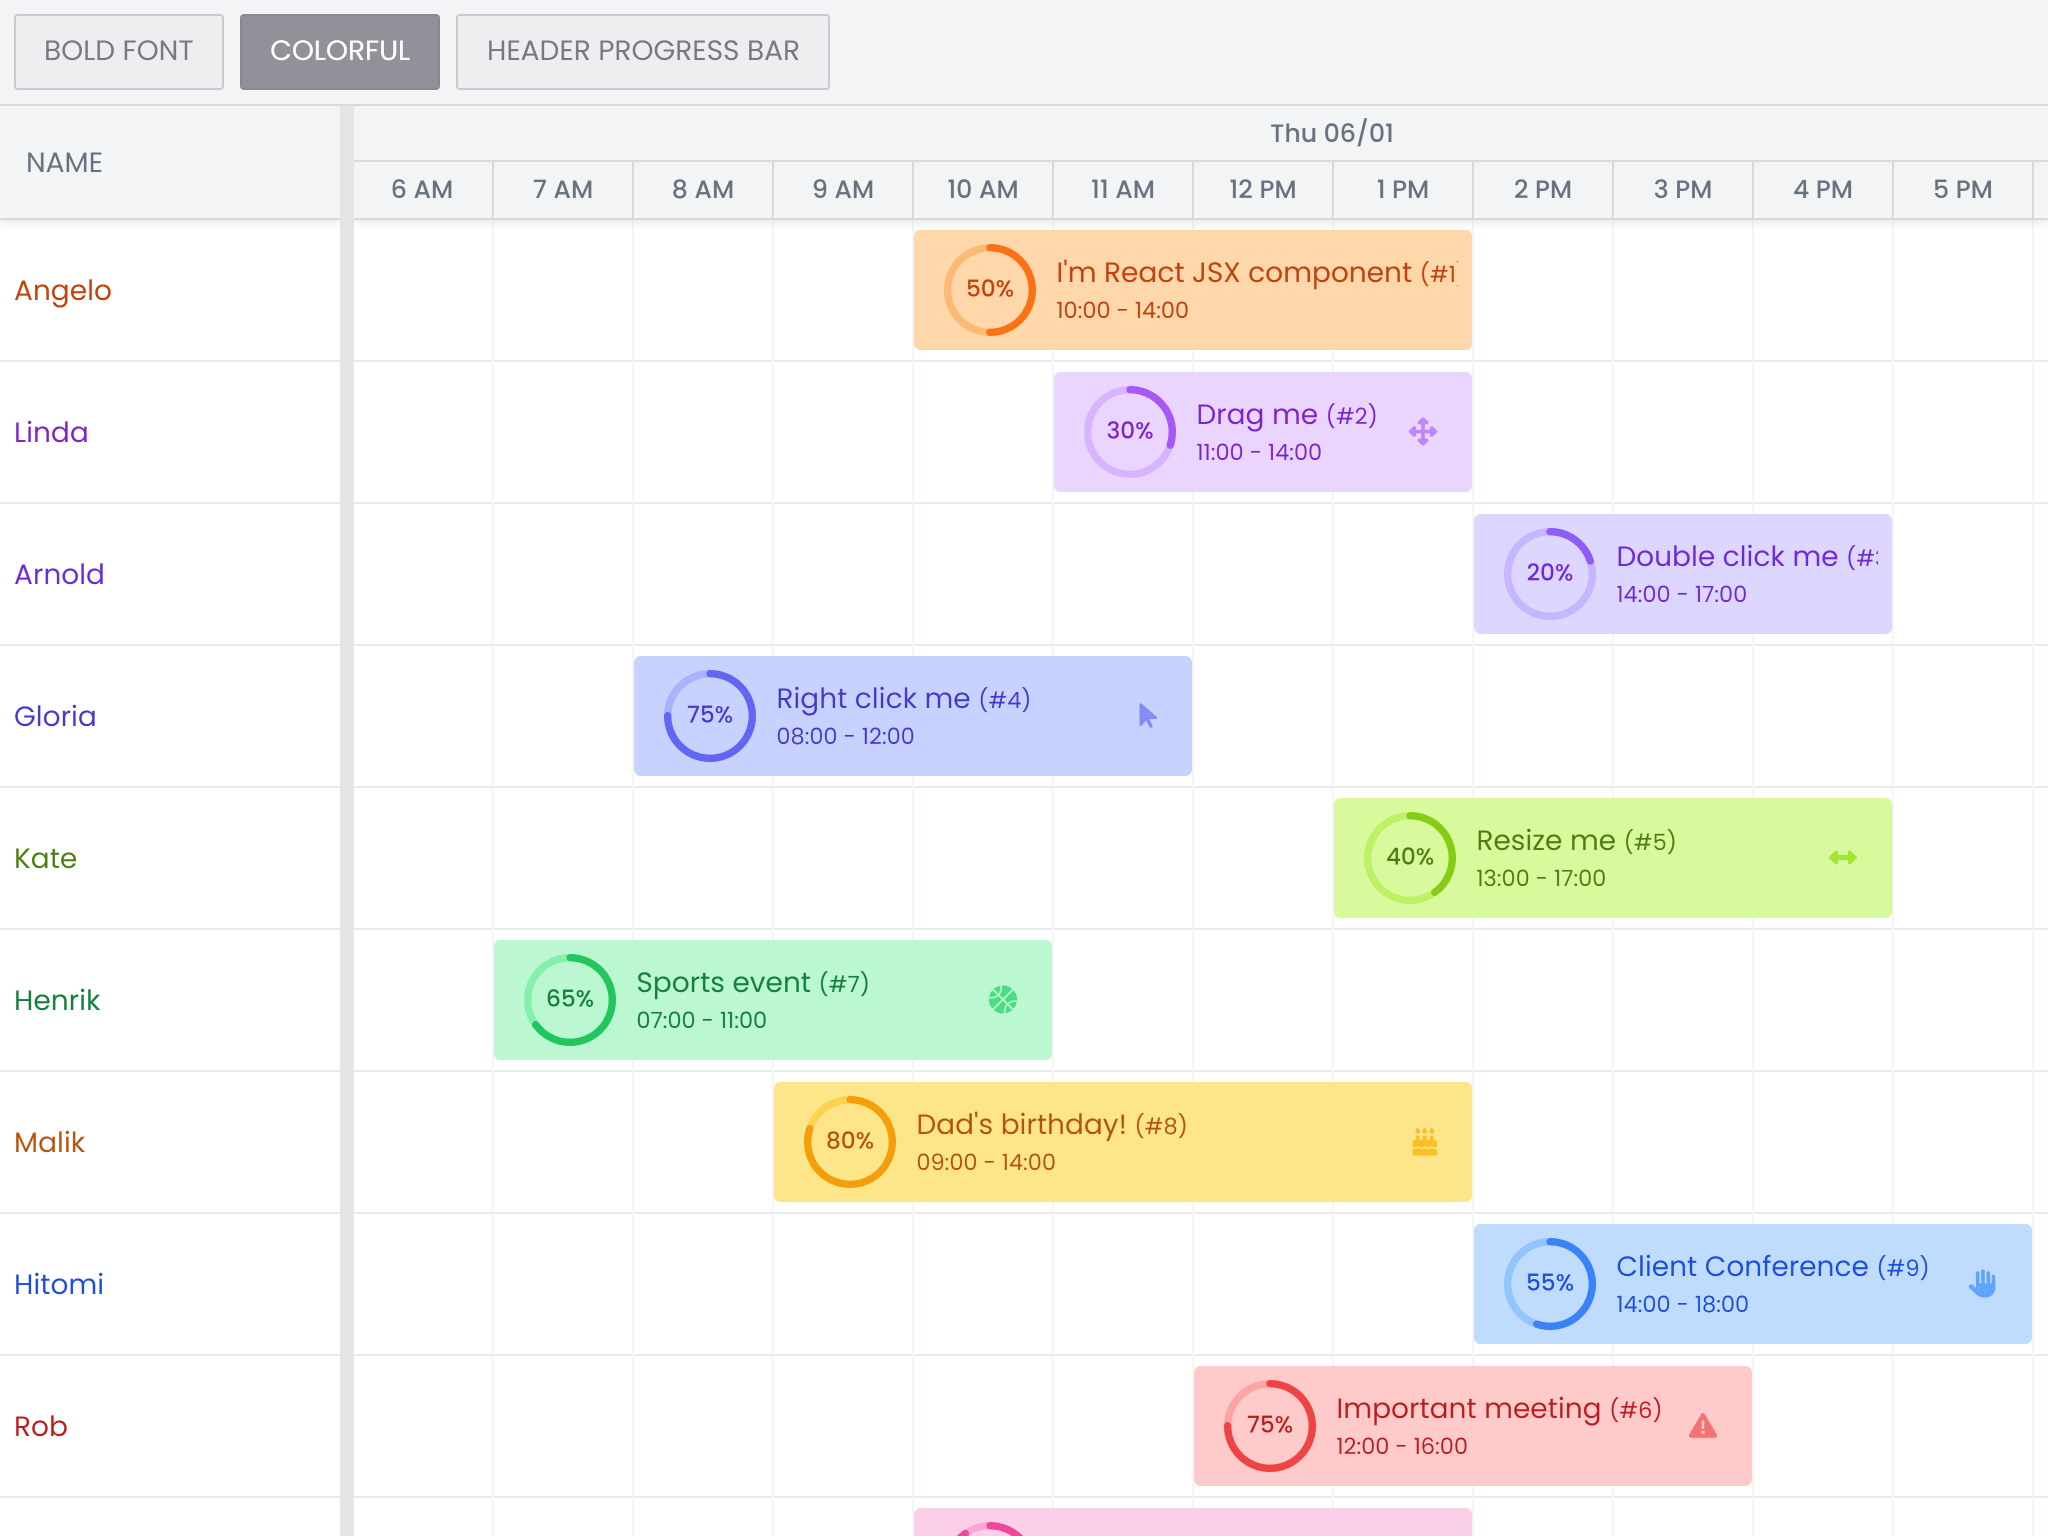Click the 75% progress circle in Important meeting event
The height and width of the screenshot is (1536, 2048).
coord(1270,1426)
